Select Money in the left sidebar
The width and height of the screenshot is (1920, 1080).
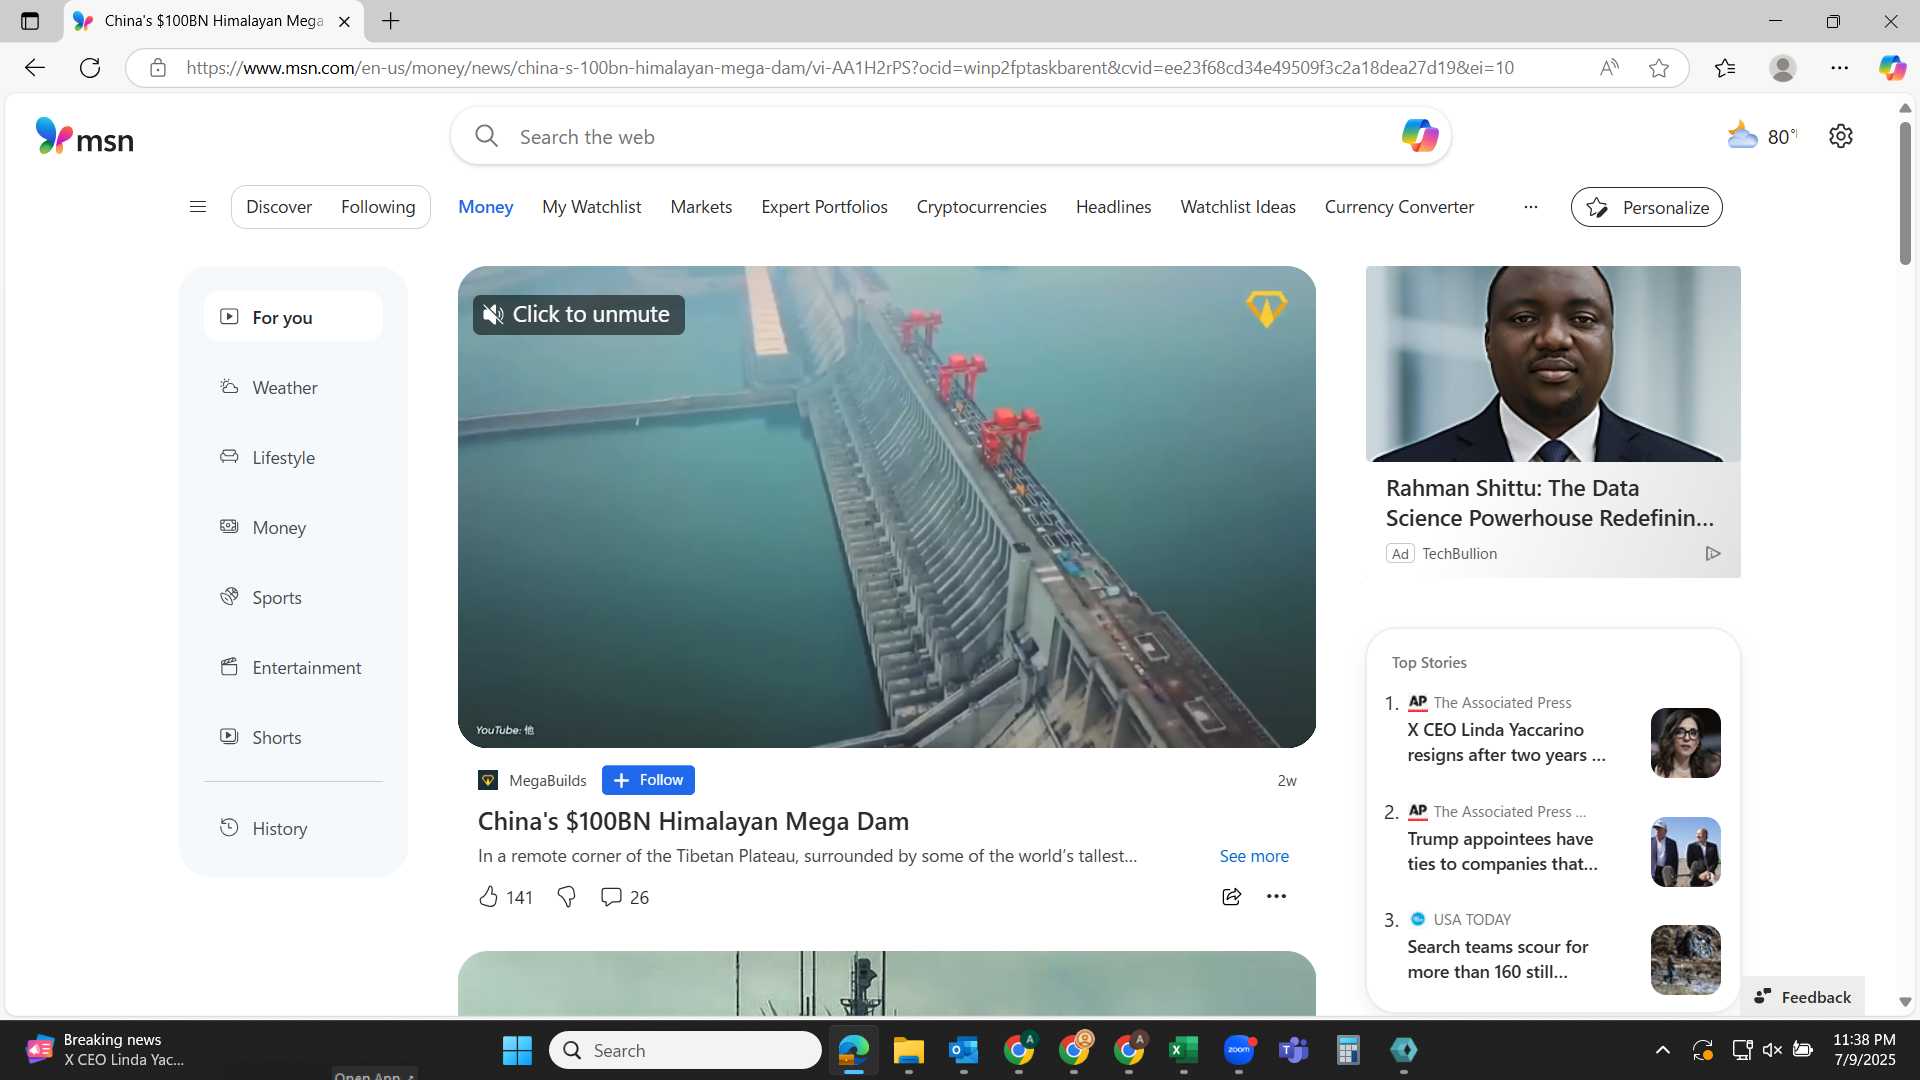[x=293, y=527]
